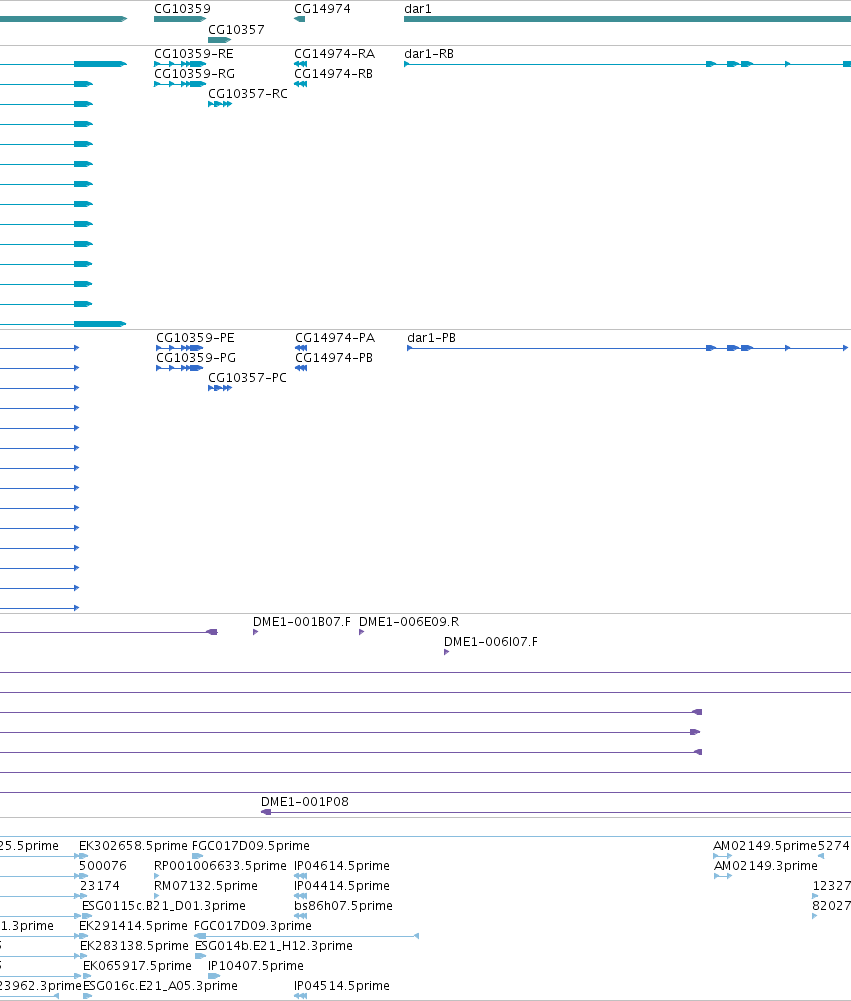Click the dar1-PB protein label
This screenshot has width=851, height=1001.
click(x=432, y=338)
